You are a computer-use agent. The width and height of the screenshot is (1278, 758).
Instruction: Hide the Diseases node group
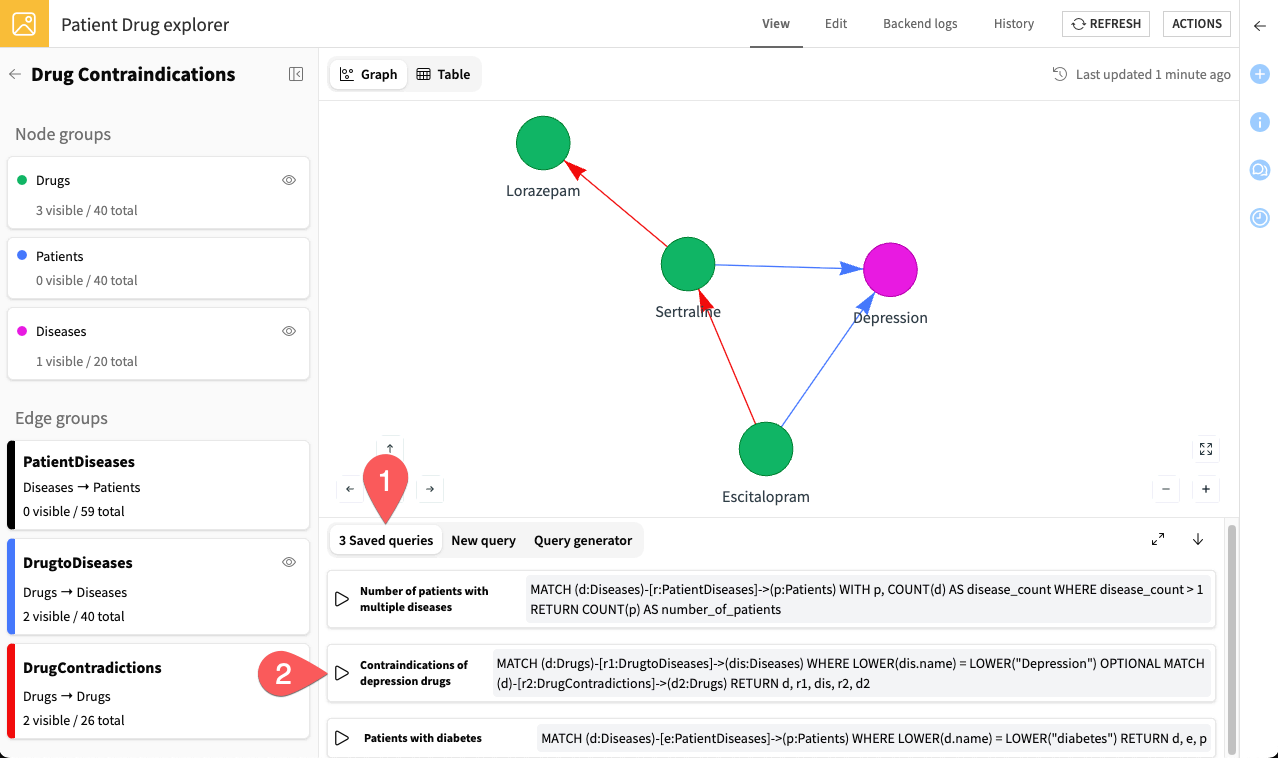tap(288, 331)
